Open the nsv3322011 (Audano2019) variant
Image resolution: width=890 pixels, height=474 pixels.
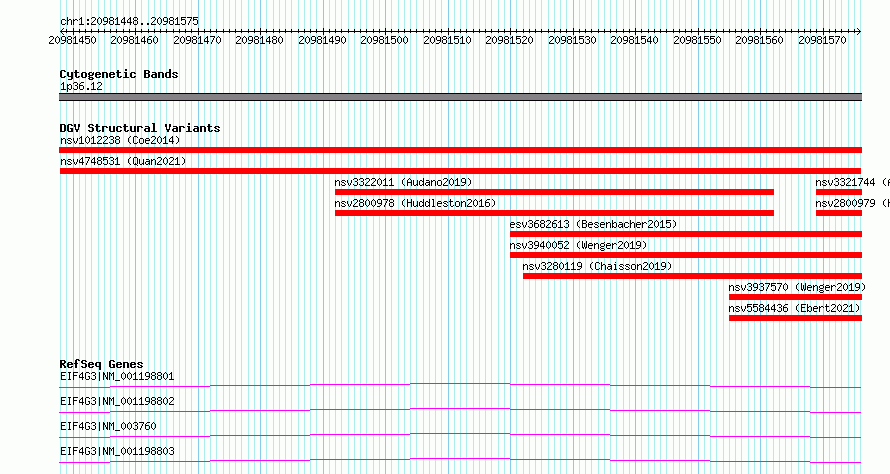[x=403, y=182]
